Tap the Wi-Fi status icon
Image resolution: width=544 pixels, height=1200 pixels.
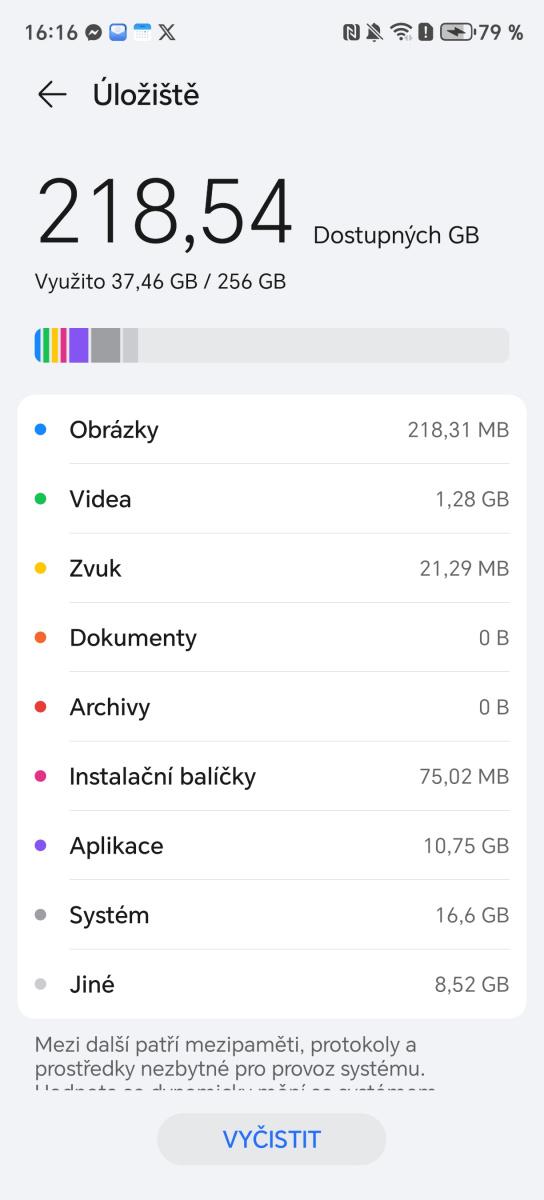(x=401, y=32)
